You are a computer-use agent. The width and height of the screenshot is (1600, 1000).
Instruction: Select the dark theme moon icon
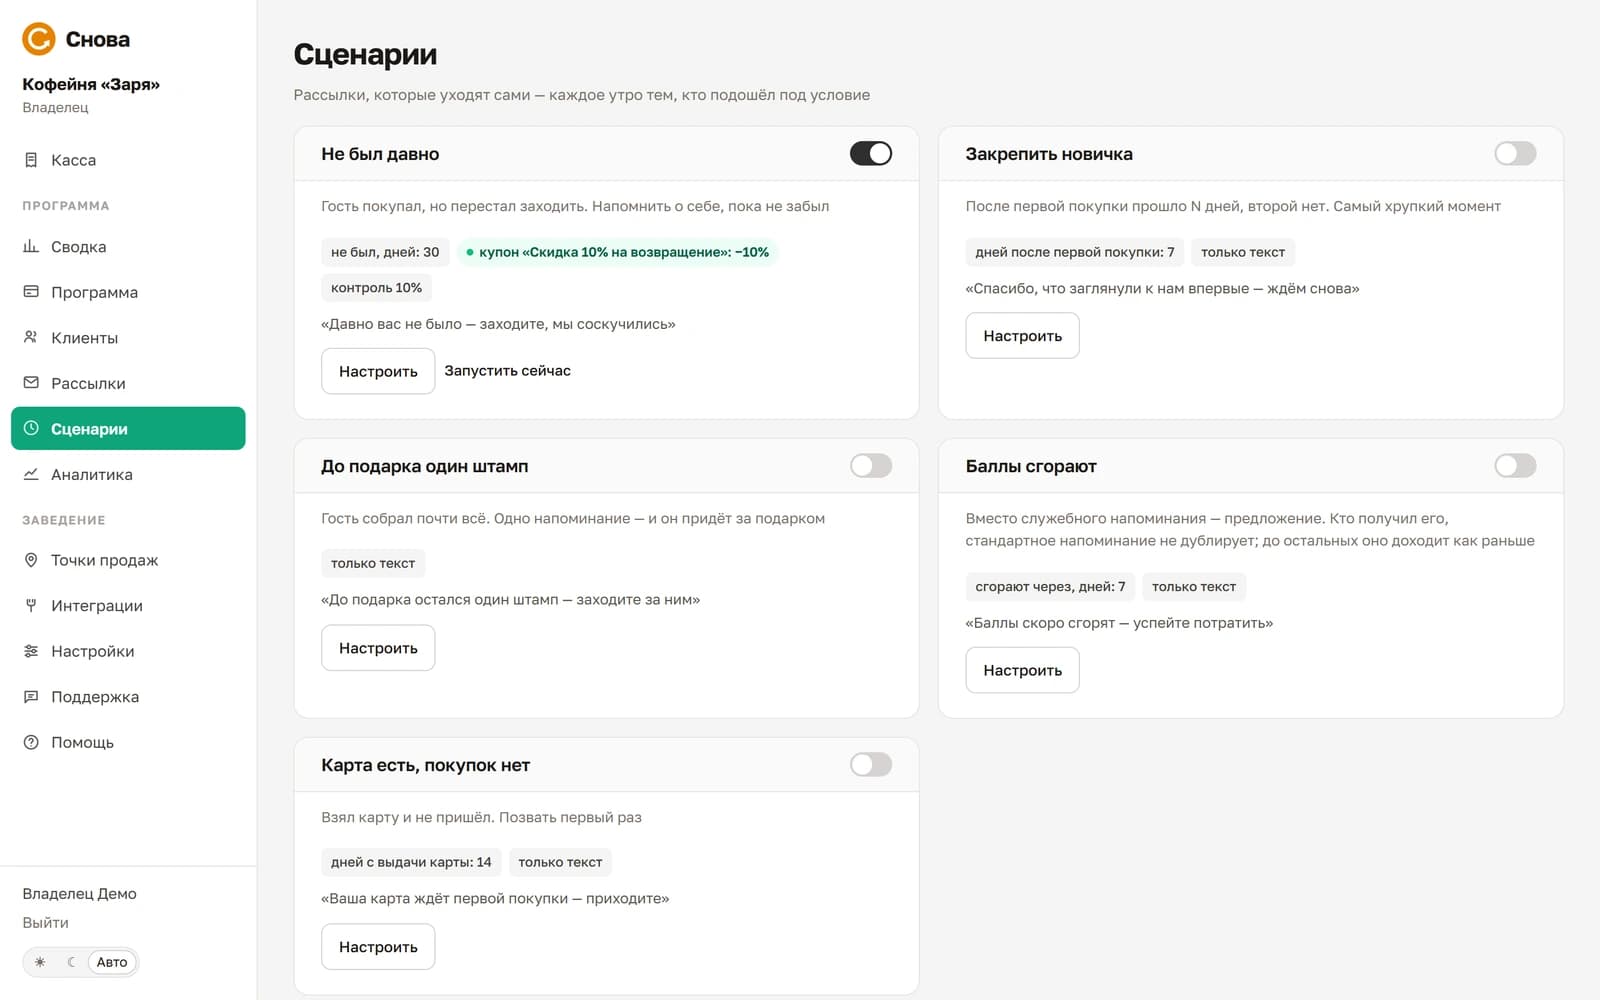click(x=71, y=962)
